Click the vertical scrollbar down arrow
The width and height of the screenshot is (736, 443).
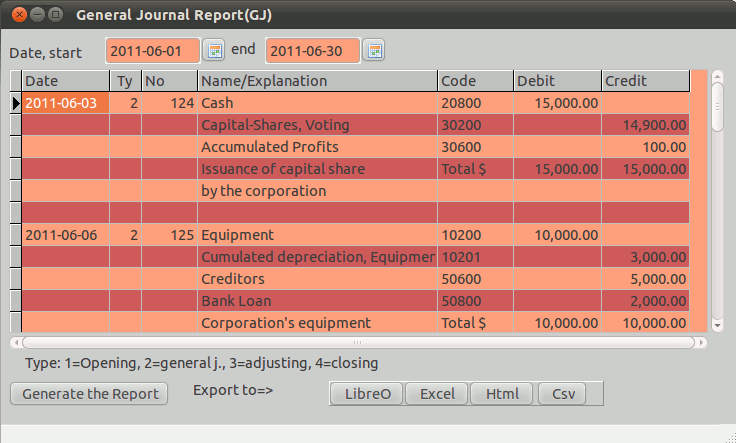click(x=716, y=324)
